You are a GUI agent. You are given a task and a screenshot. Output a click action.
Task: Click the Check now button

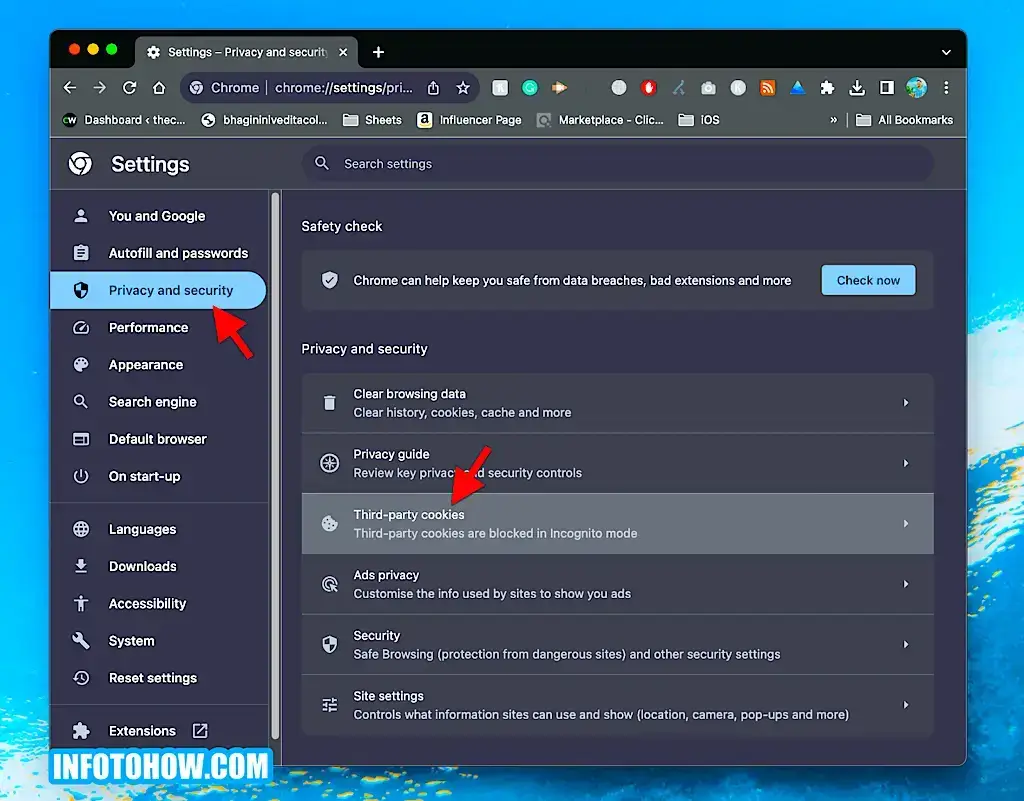[x=868, y=280]
